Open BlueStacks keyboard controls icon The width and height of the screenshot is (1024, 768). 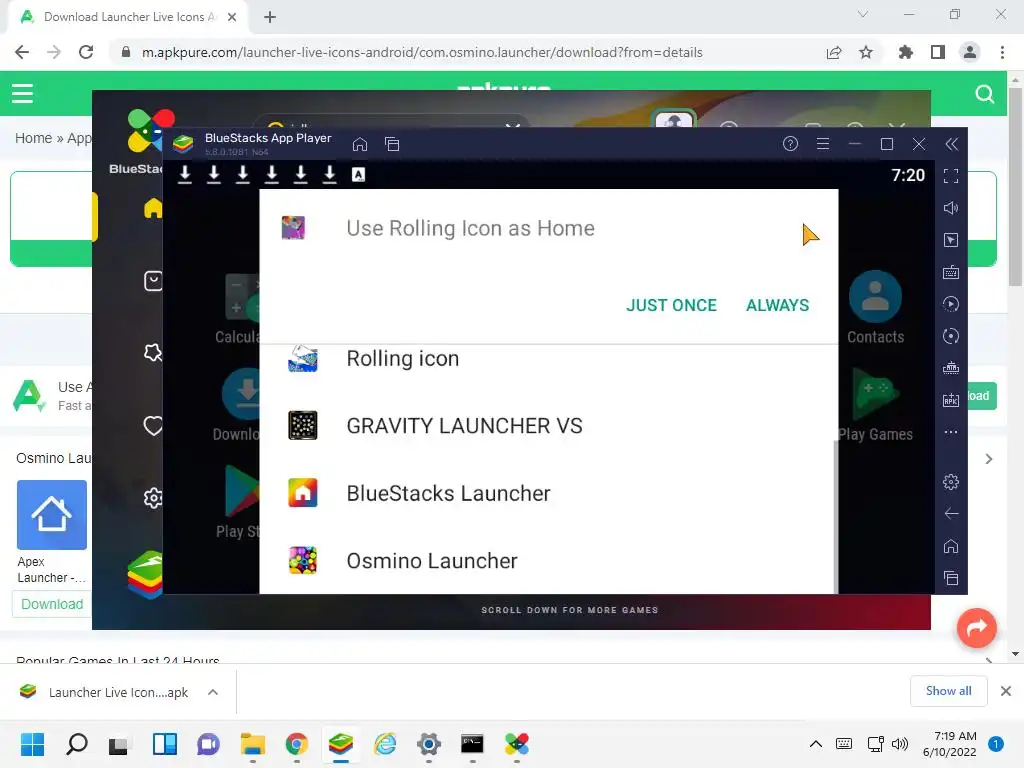[951, 272]
